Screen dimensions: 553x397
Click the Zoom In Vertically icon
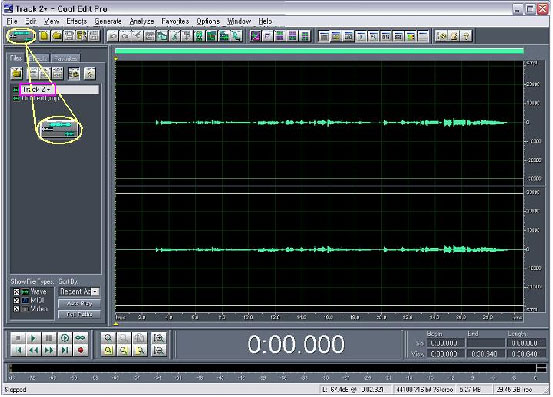pos(159,338)
